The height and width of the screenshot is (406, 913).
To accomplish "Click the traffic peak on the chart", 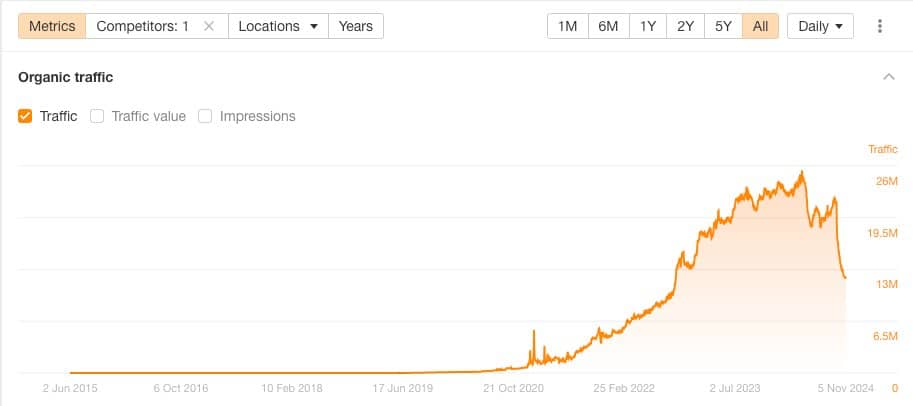I will [x=802, y=172].
